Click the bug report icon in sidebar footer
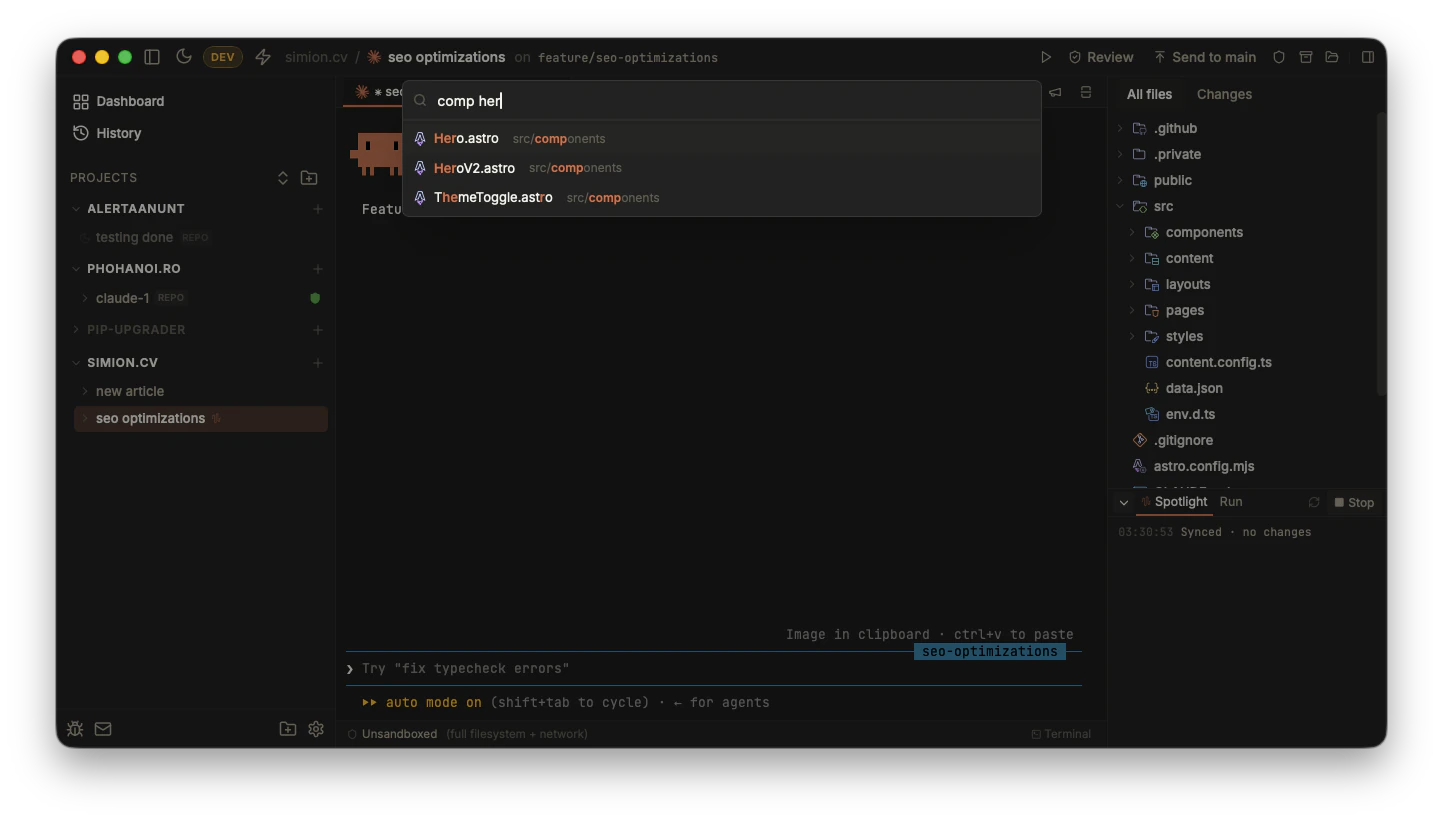The width and height of the screenshot is (1443, 822). 75,729
